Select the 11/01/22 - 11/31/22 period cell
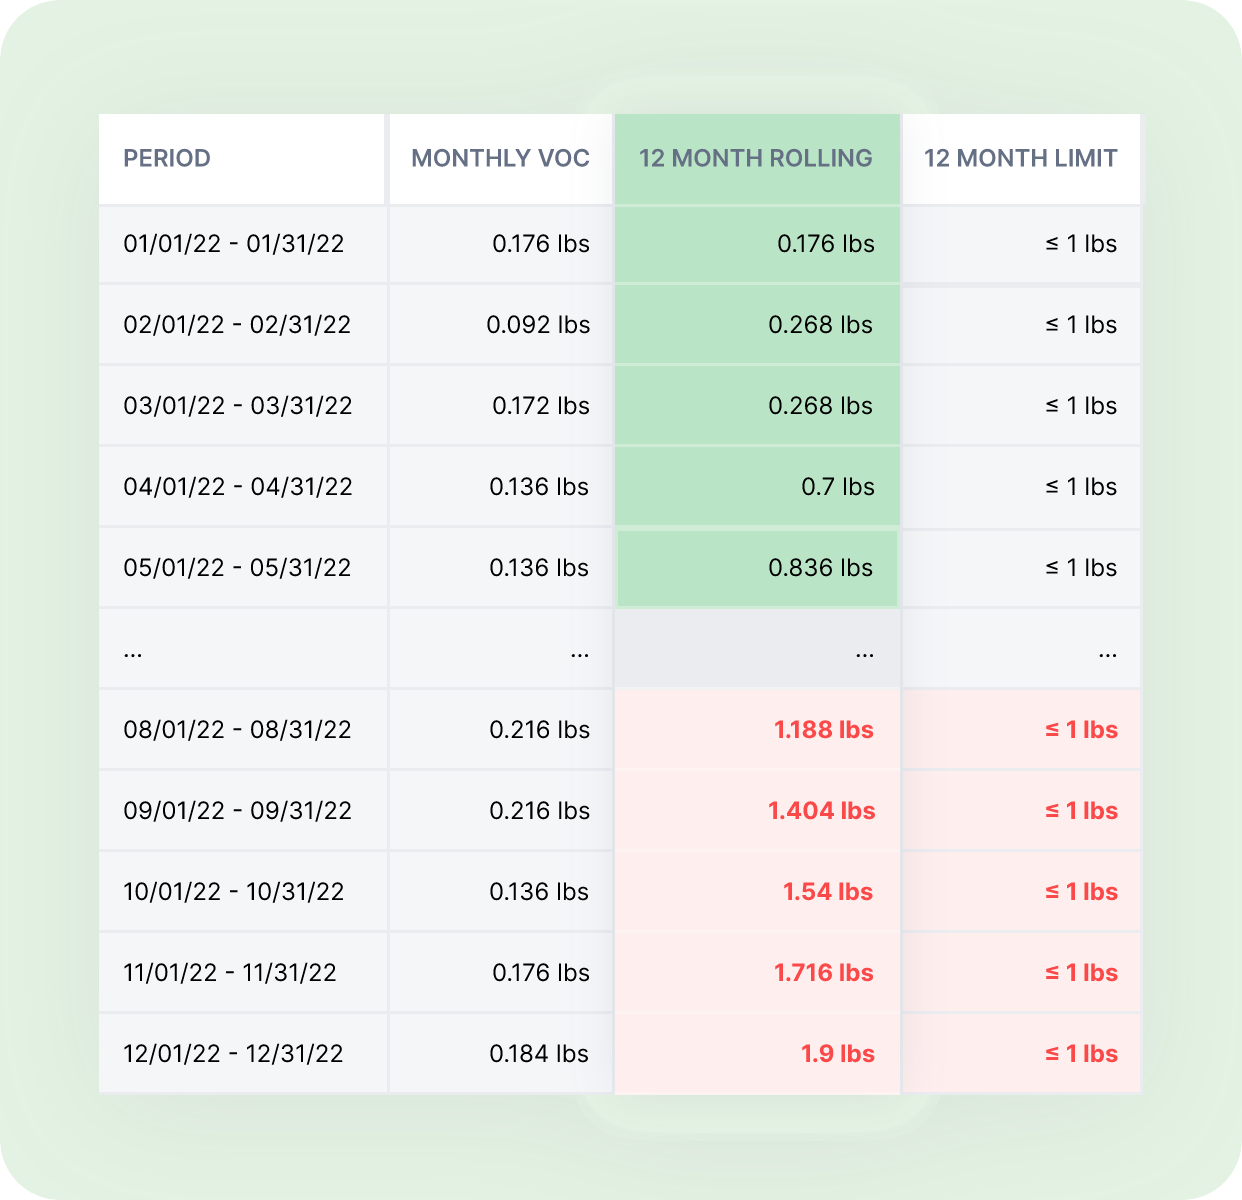 230,973
